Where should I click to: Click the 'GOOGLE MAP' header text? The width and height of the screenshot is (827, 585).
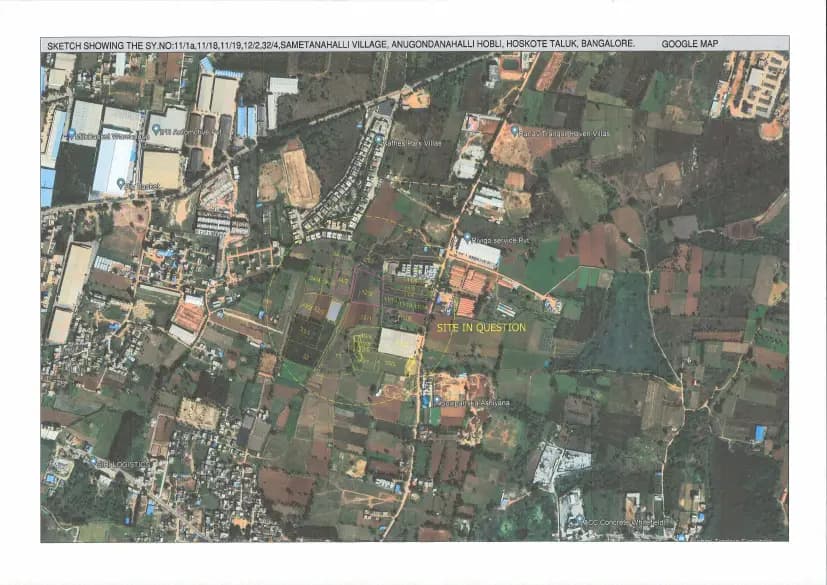coord(689,44)
